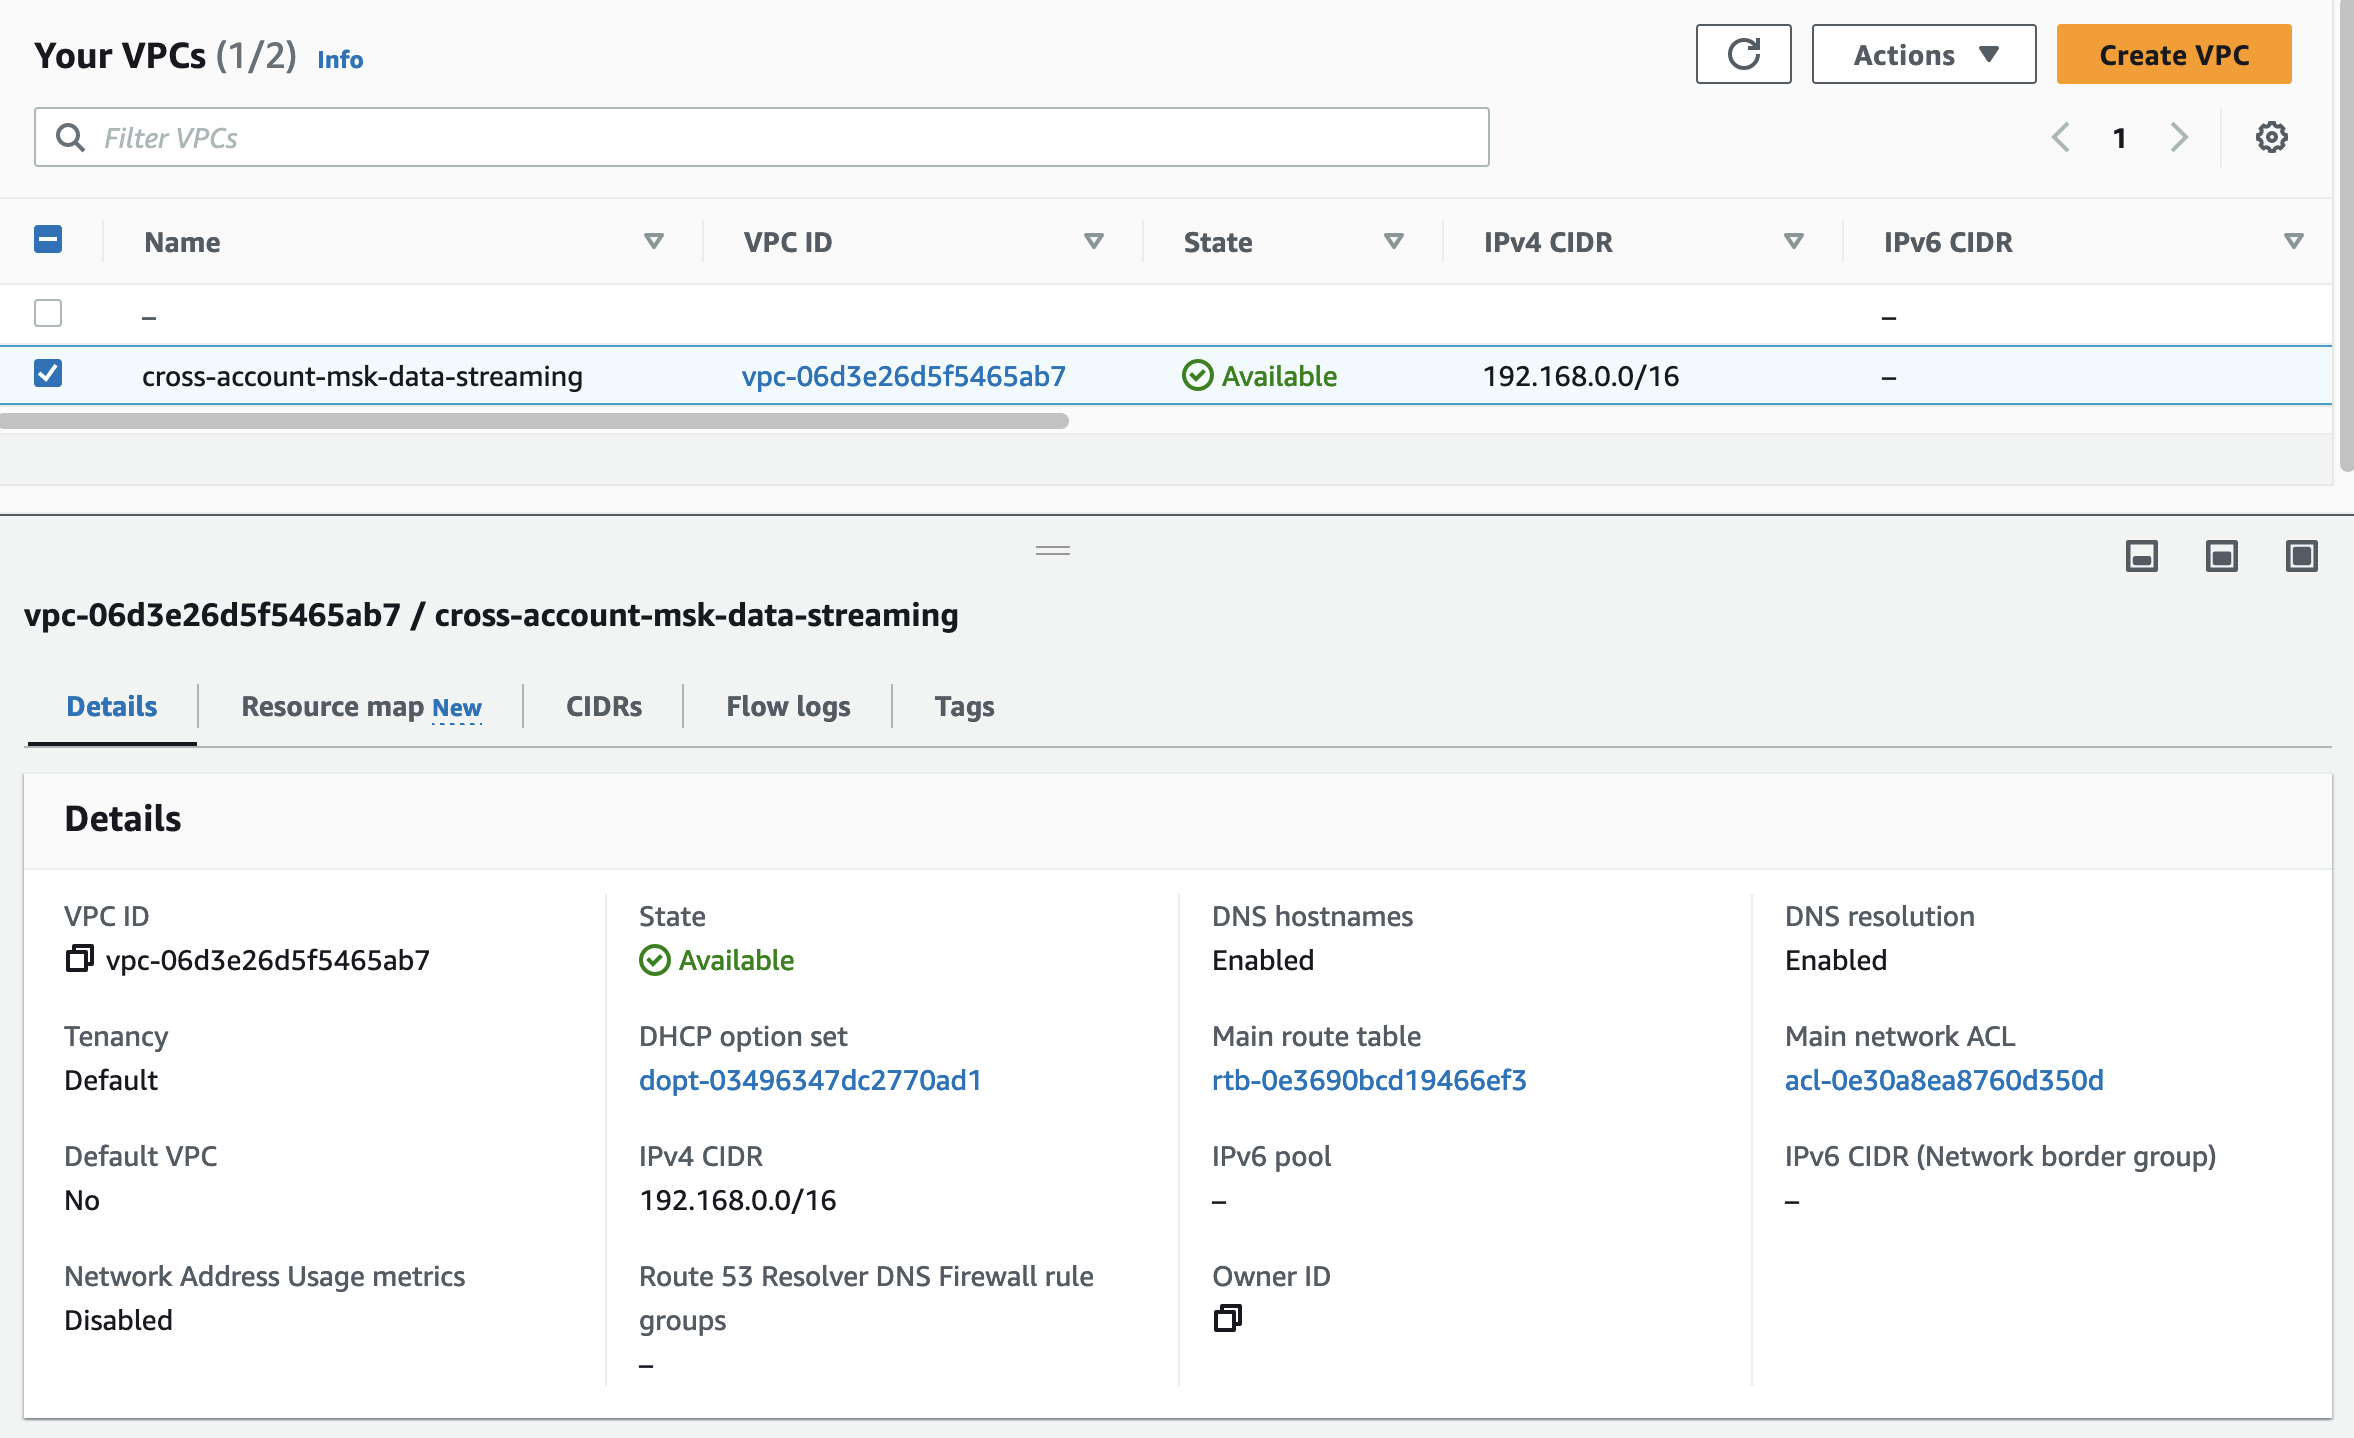This screenshot has width=2354, height=1438.
Task: Expand split panel to full screen icon
Action: (x=2301, y=556)
